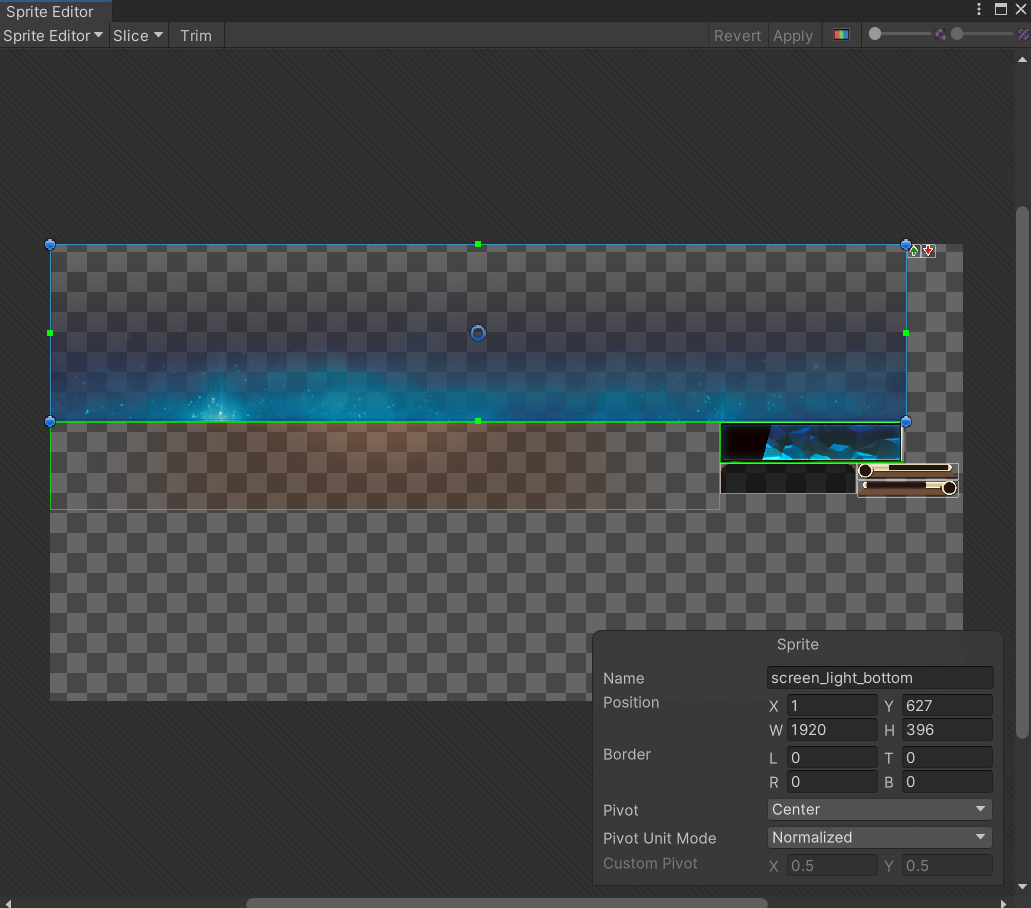Click the sprite width W field
Image resolution: width=1031 pixels, height=908 pixels.
(832, 730)
